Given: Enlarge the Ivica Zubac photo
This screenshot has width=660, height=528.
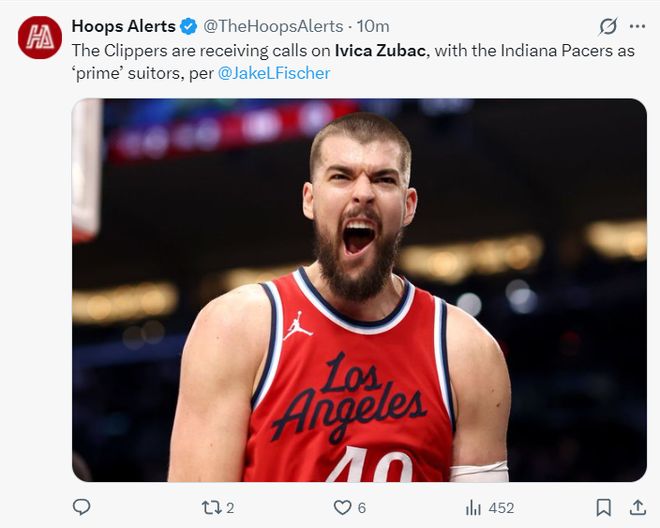Looking at the screenshot, I should click(x=359, y=290).
